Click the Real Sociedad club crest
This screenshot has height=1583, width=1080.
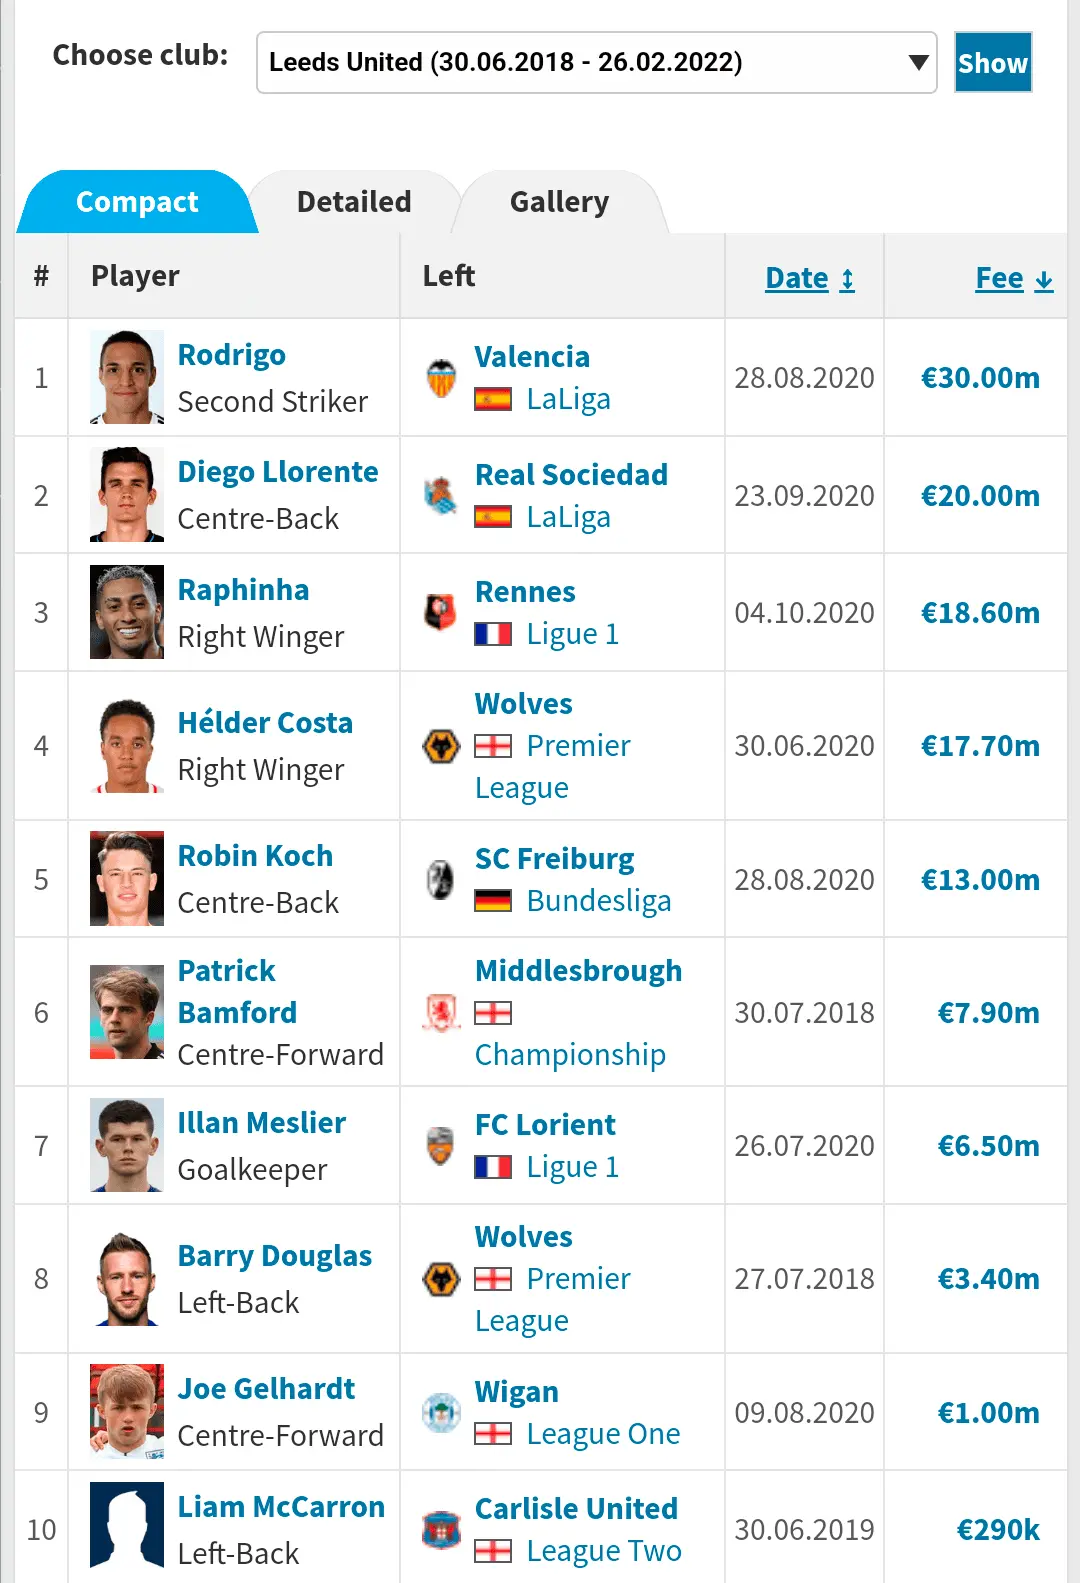coord(441,496)
